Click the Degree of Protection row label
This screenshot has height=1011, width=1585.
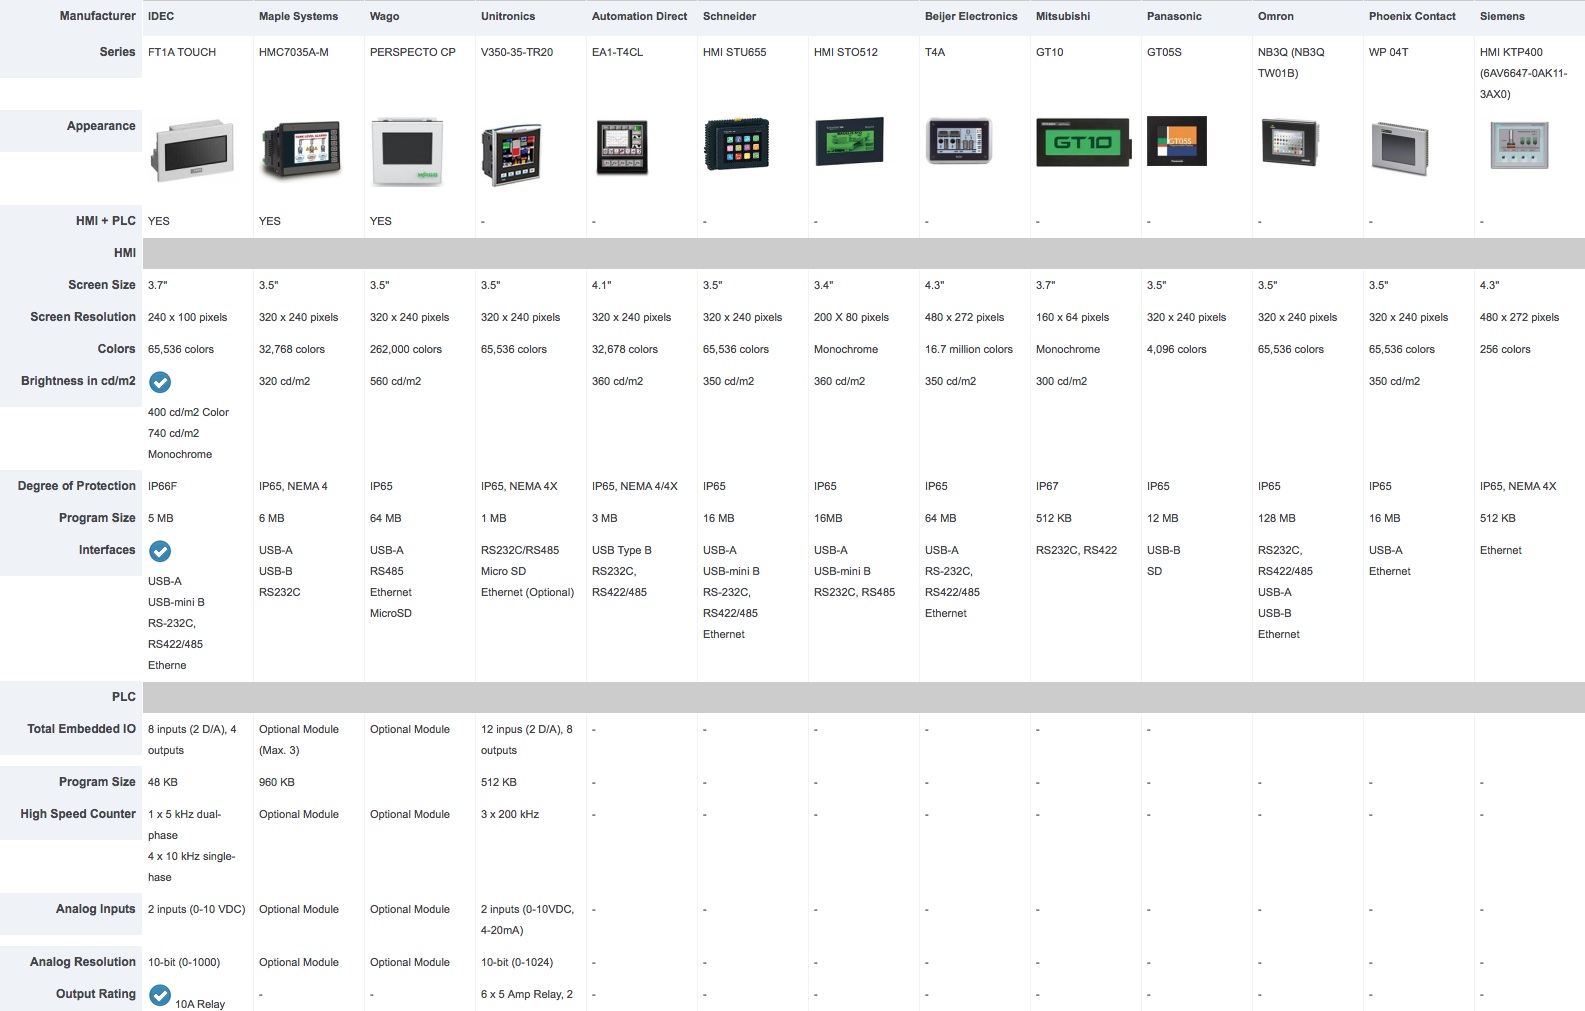(77, 486)
